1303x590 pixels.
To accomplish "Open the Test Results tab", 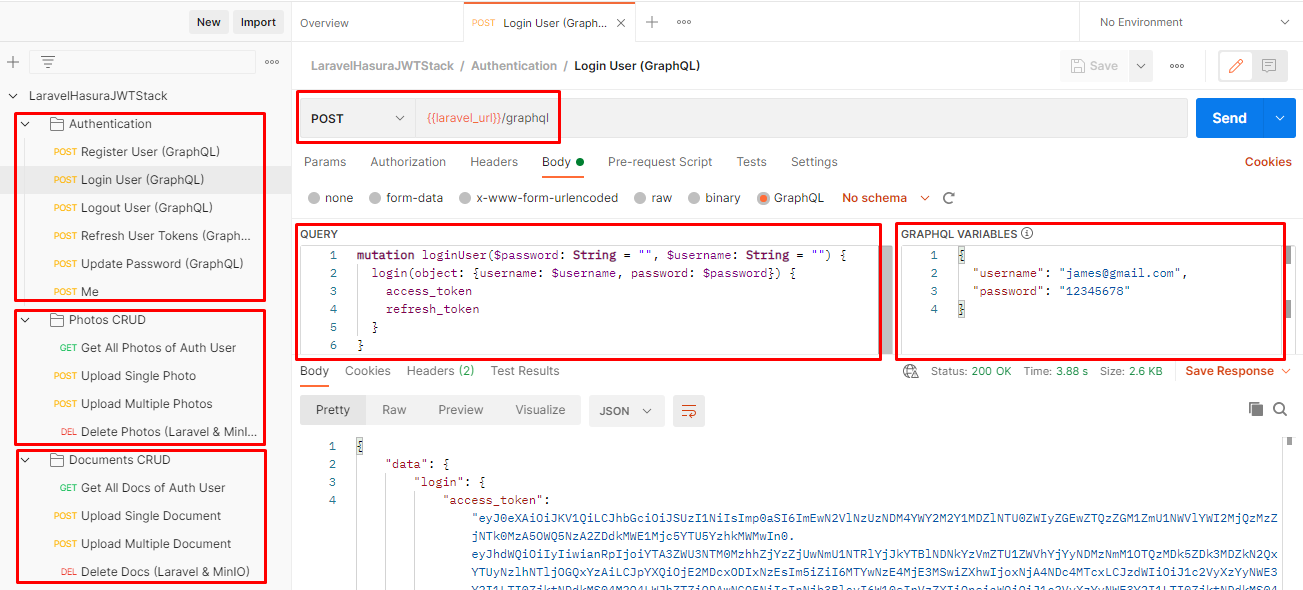I will pos(525,371).
